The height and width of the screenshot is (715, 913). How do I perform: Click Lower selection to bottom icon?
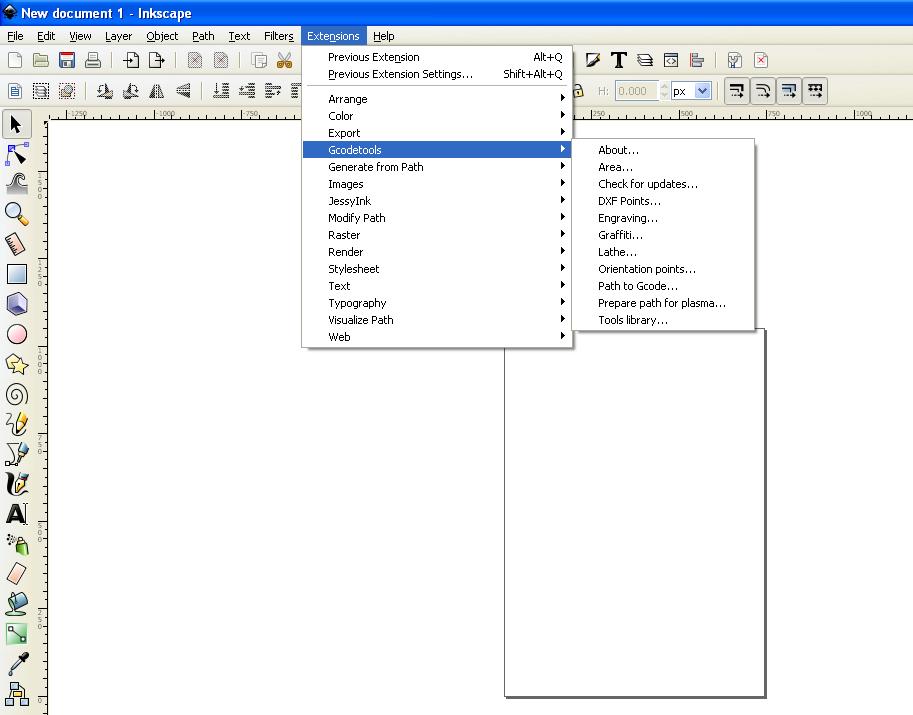click(x=221, y=91)
